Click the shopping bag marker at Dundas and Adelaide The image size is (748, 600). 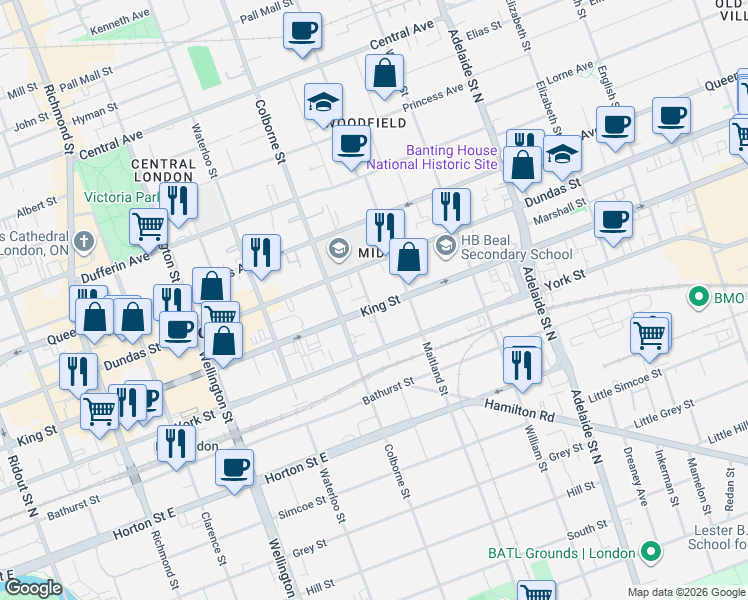click(x=522, y=167)
